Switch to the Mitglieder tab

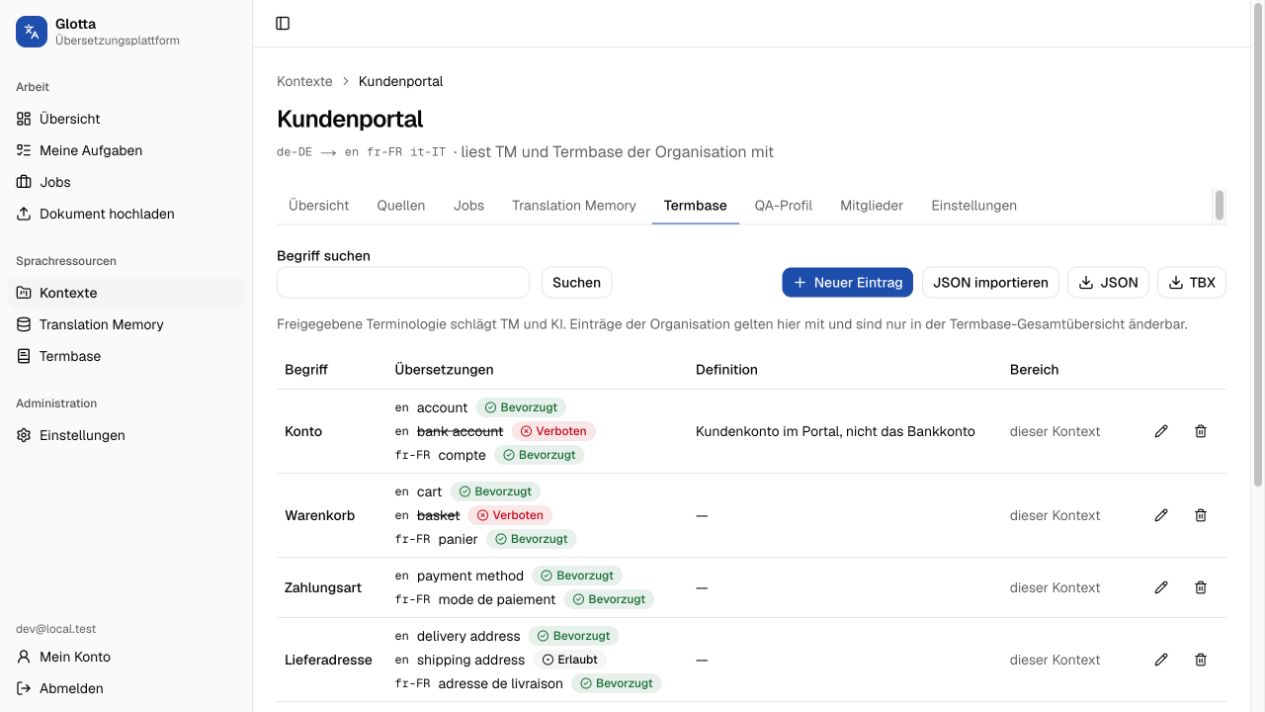click(x=872, y=205)
